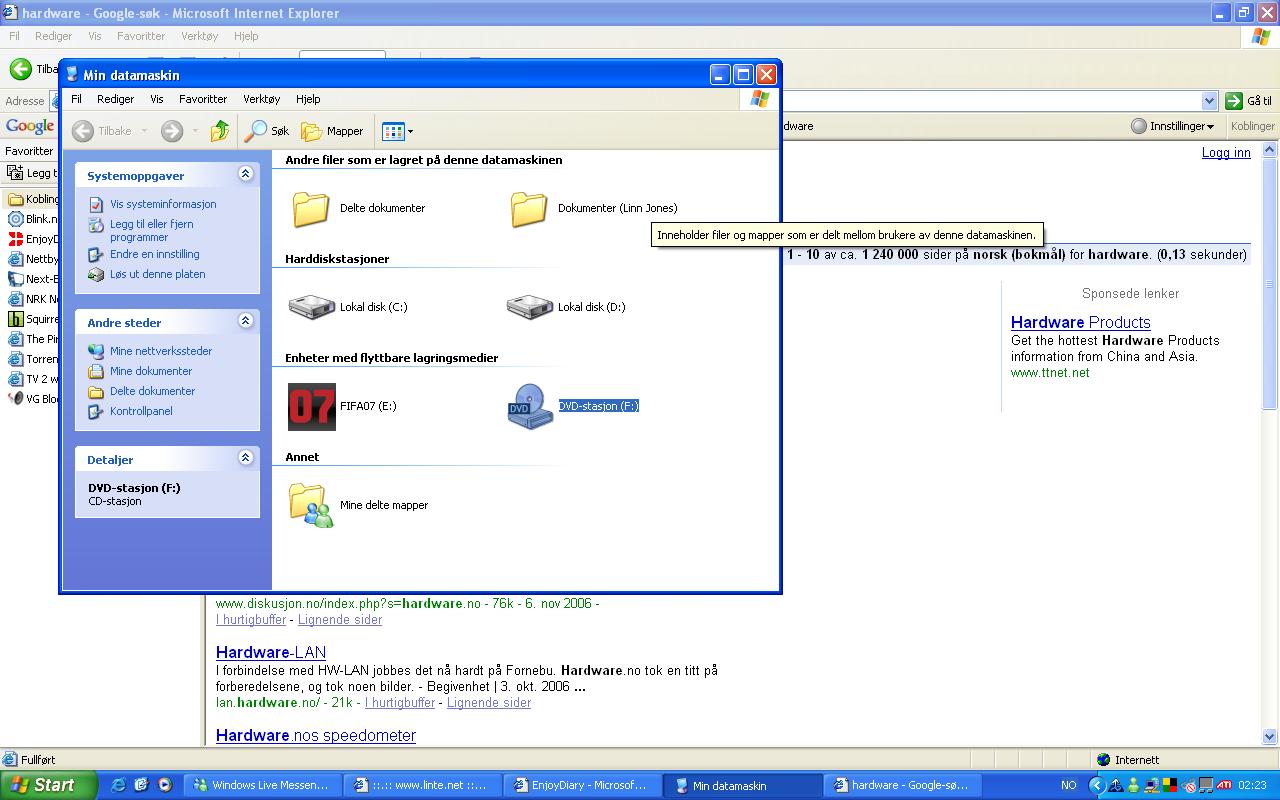Open Hardware Products sponsored link
Screen dimensions: 1280x800
pos(1081,322)
